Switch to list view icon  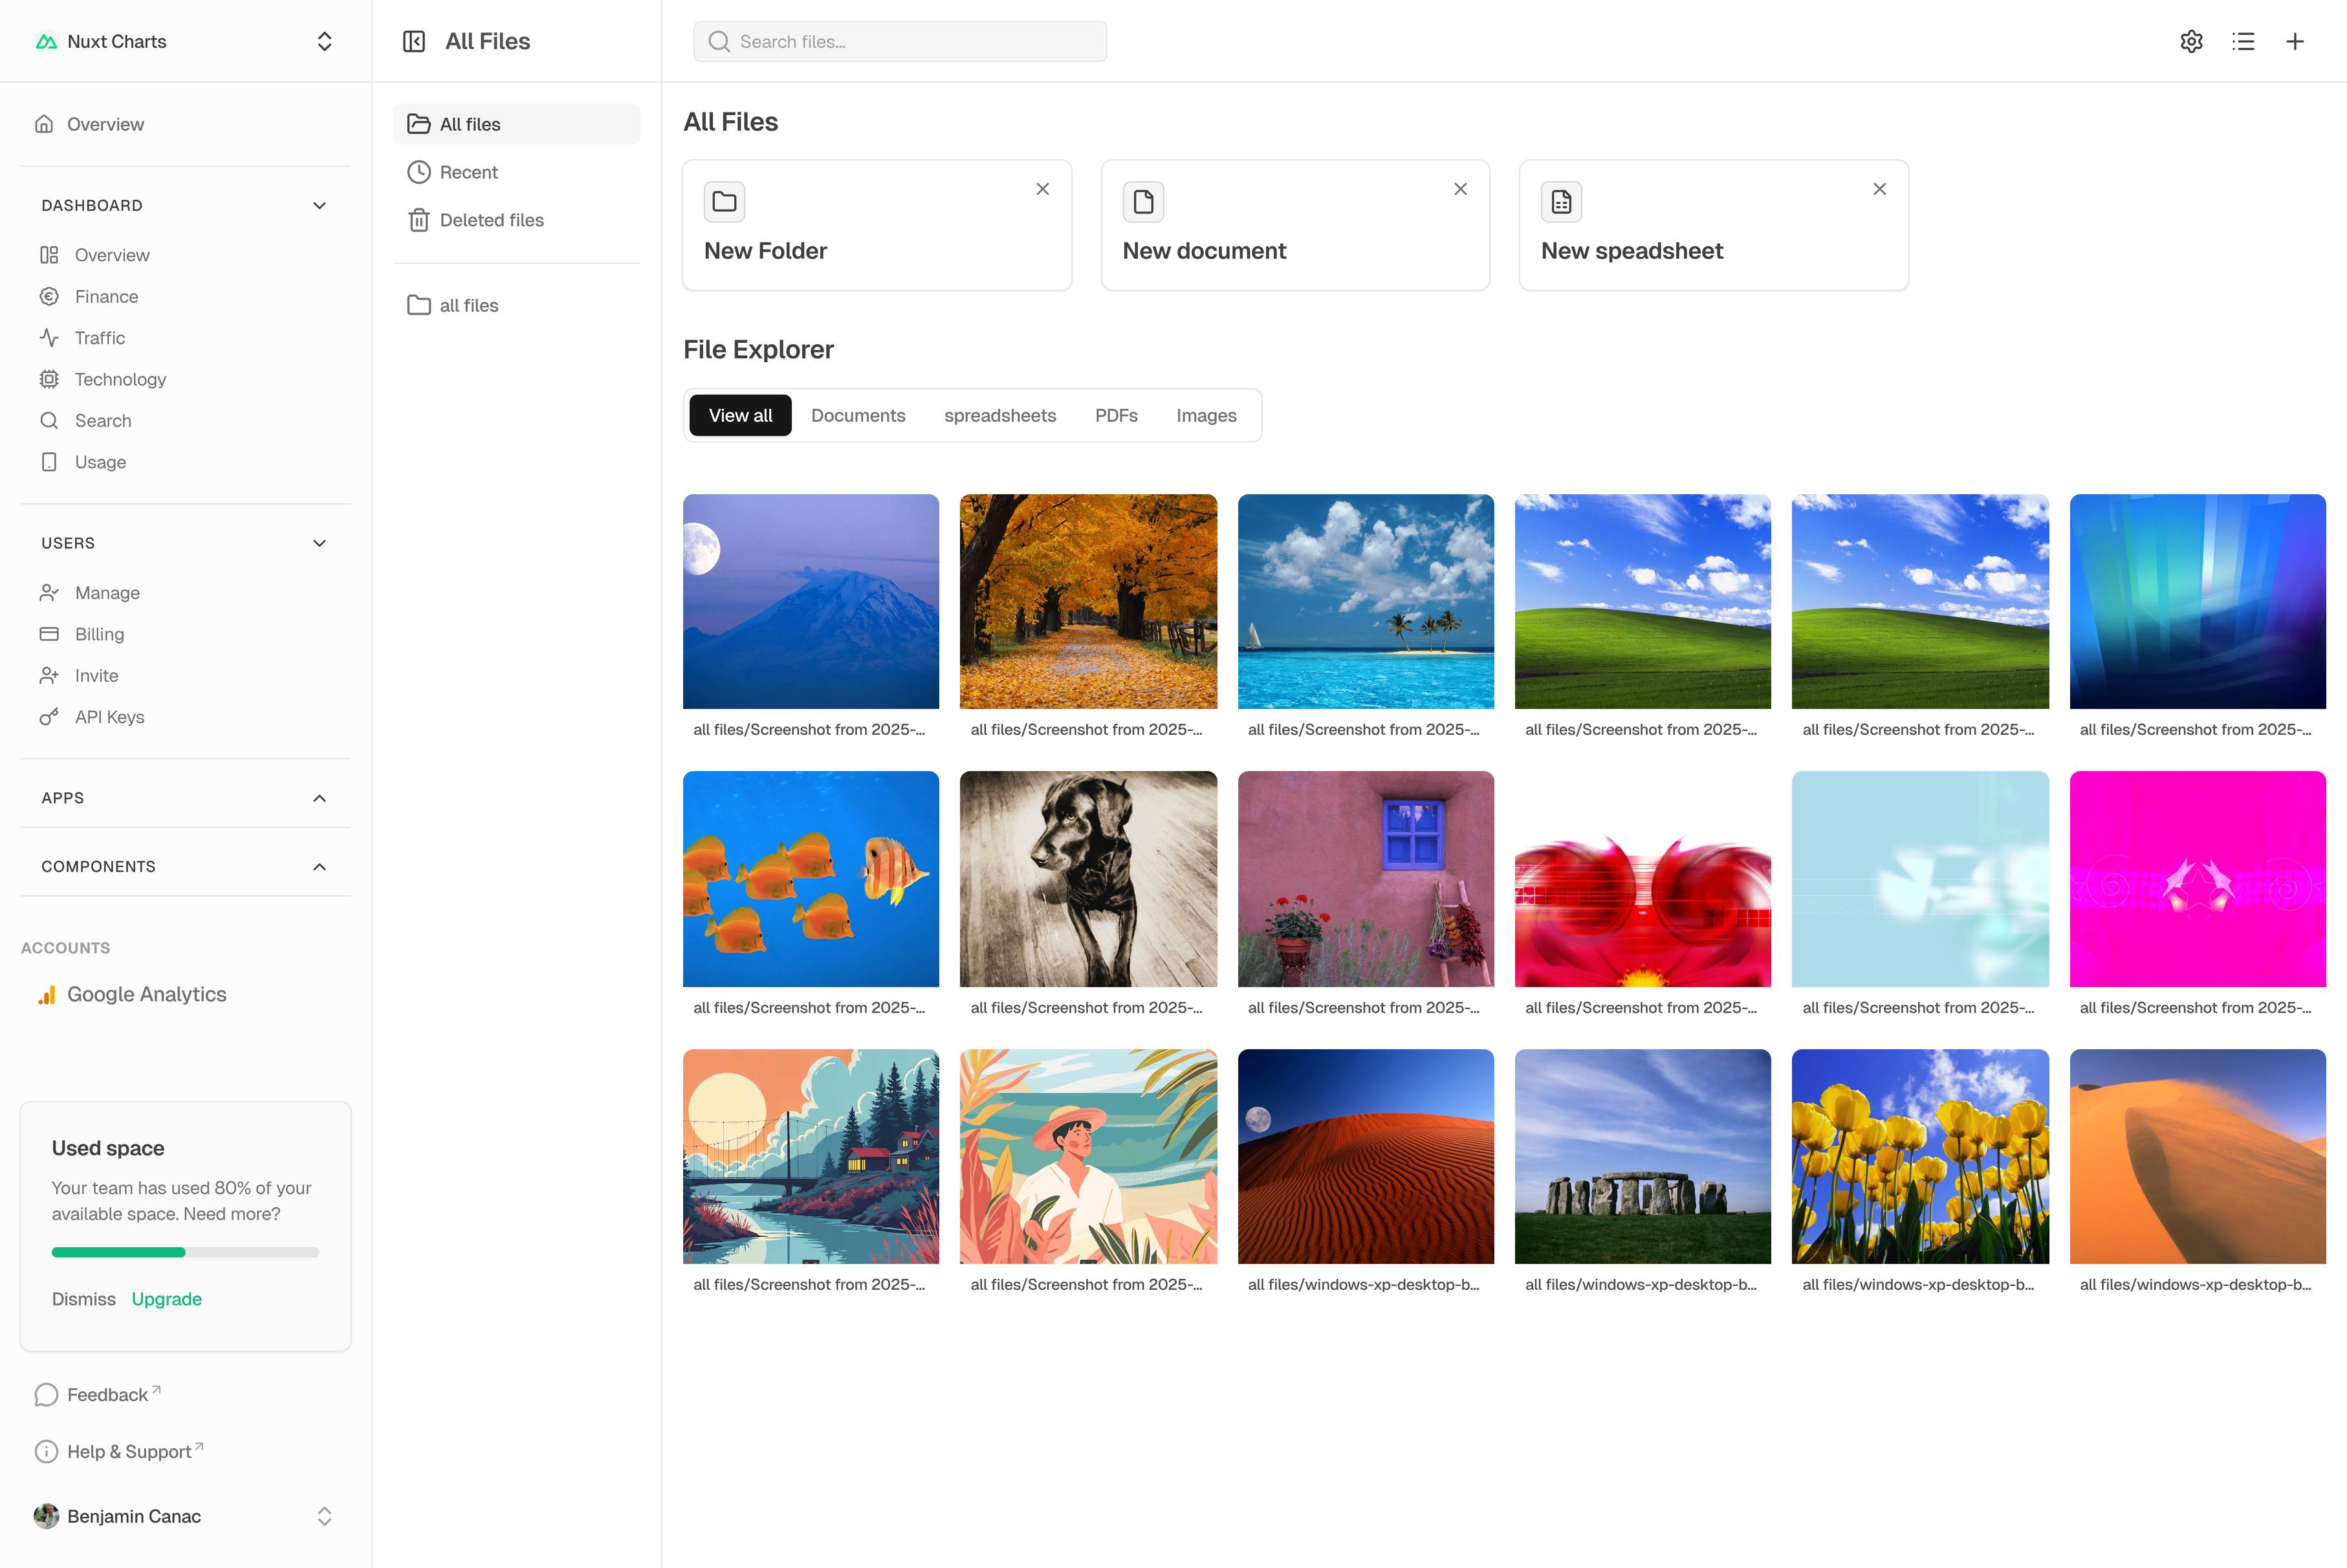pyautogui.click(x=2243, y=41)
